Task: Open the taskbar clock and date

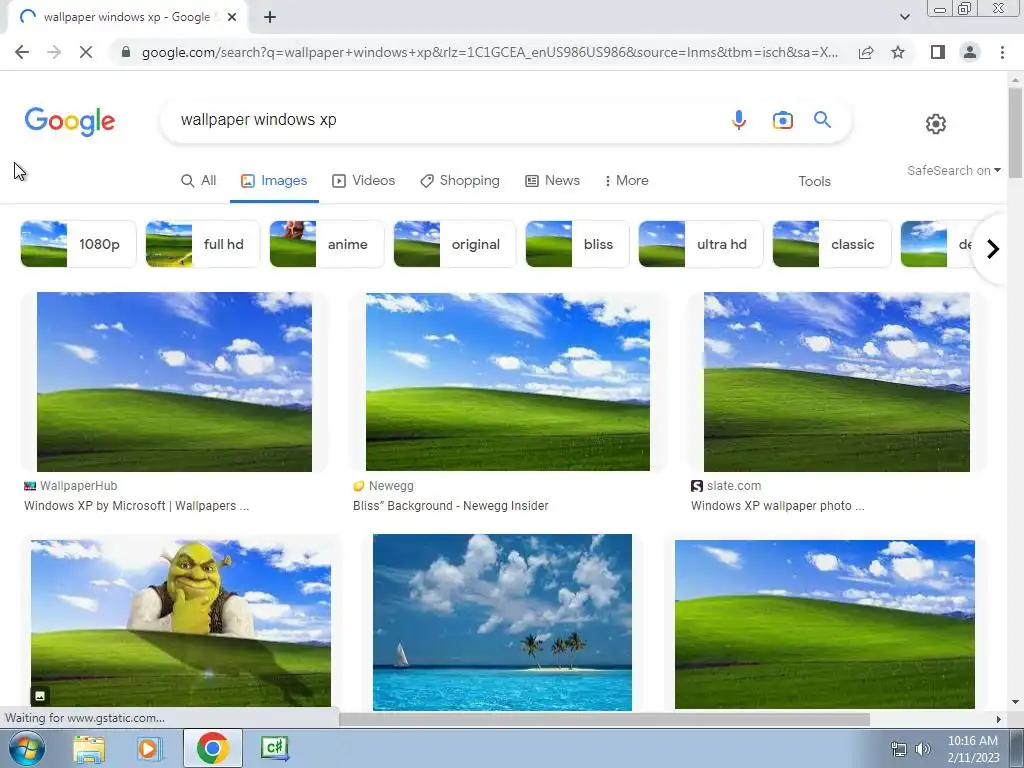Action: 973,749
